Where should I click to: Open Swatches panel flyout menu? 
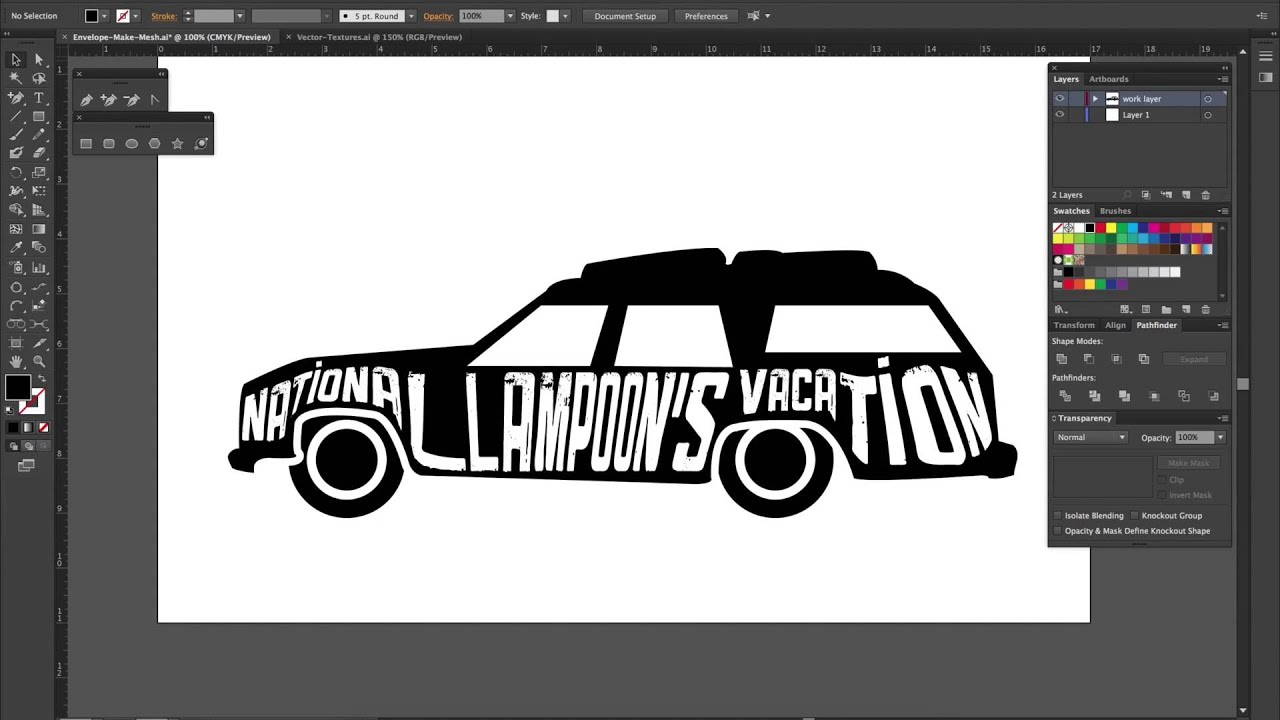(1222, 211)
